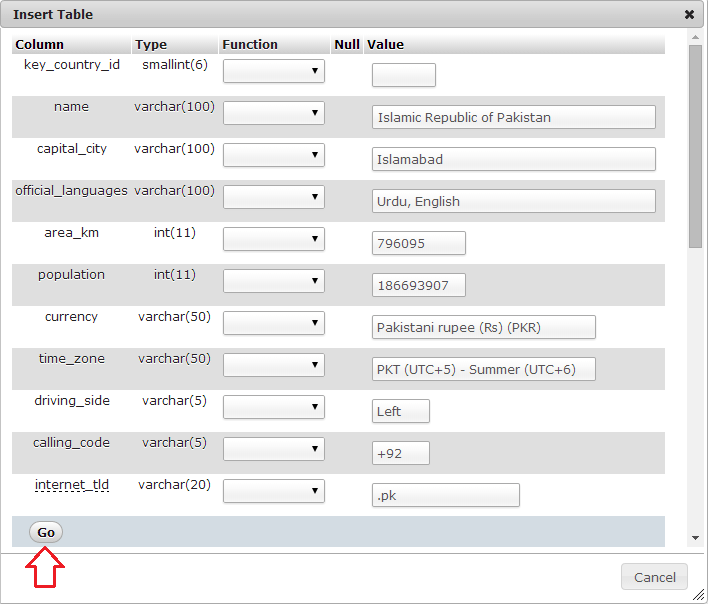Open Function dropdown for key_country_id
The width and height of the screenshot is (708, 604).
[x=273, y=71]
